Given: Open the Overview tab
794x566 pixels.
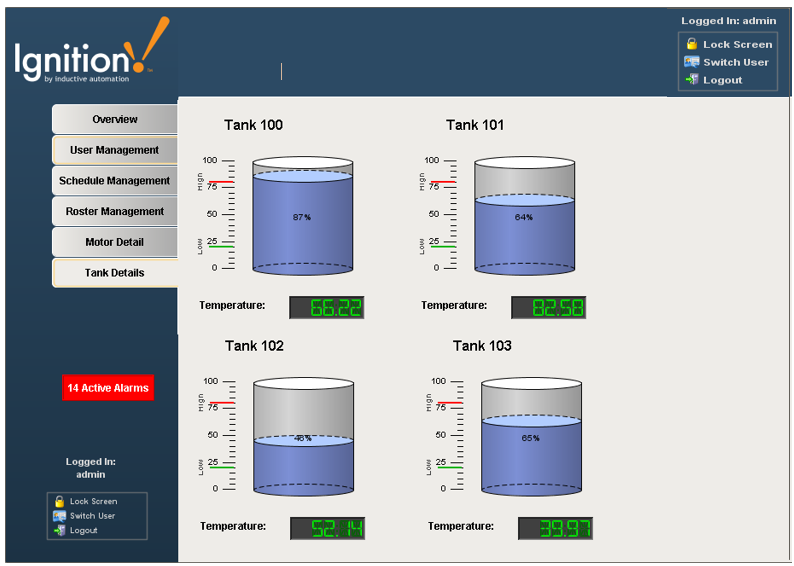Looking at the screenshot, I should pyautogui.click(x=115, y=119).
